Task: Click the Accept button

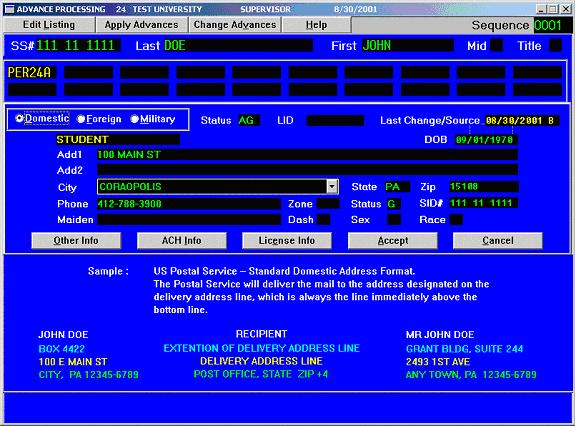Action: [x=393, y=240]
